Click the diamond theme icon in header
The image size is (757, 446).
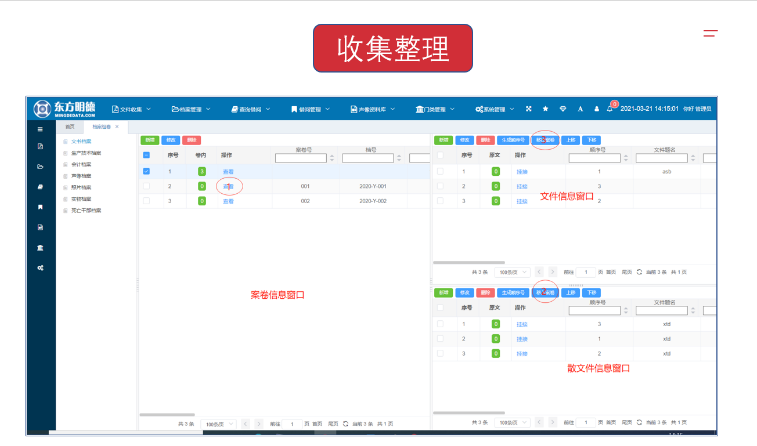click(x=562, y=108)
